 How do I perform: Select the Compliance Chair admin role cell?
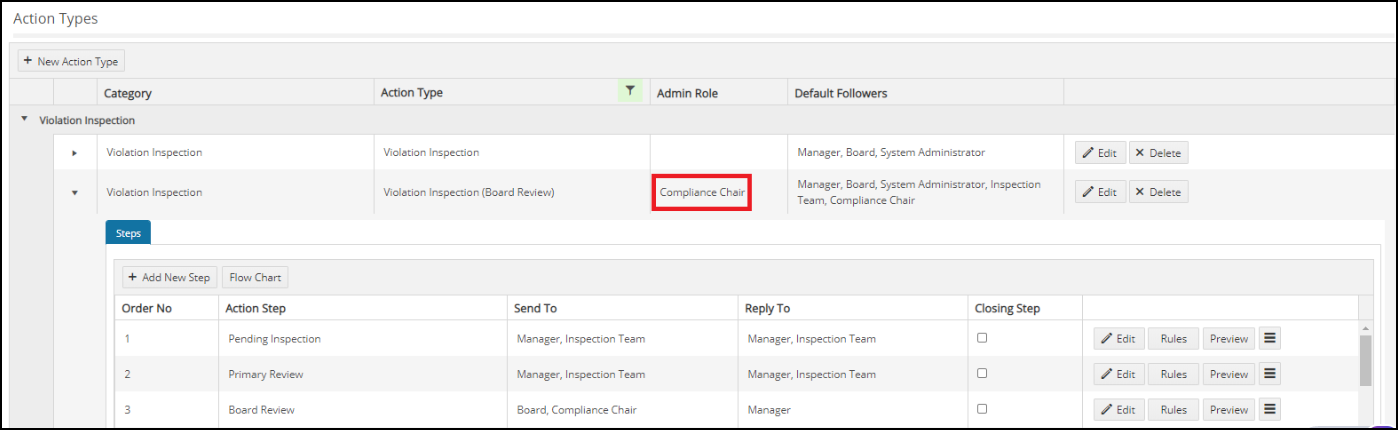702,191
